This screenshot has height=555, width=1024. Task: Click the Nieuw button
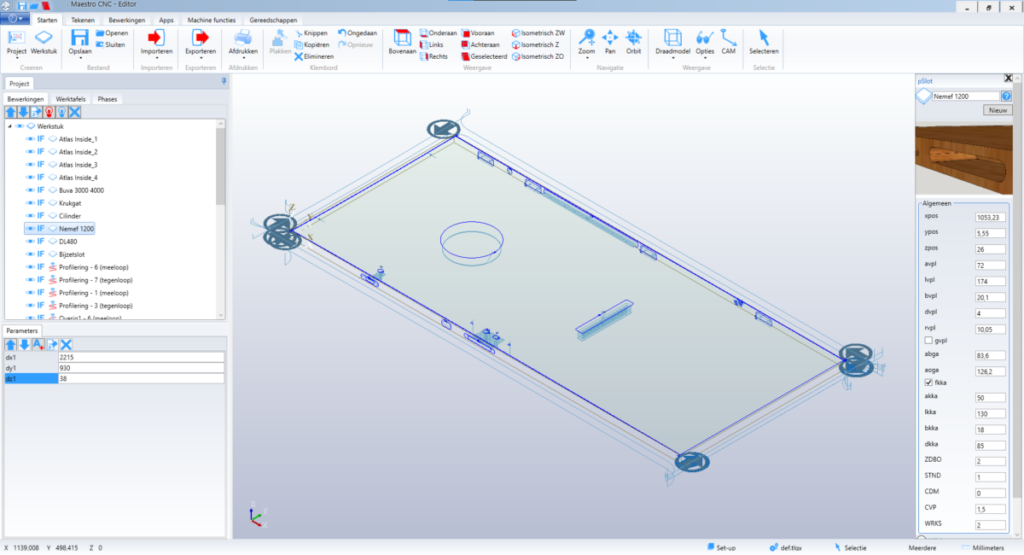pyautogui.click(x=996, y=110)
